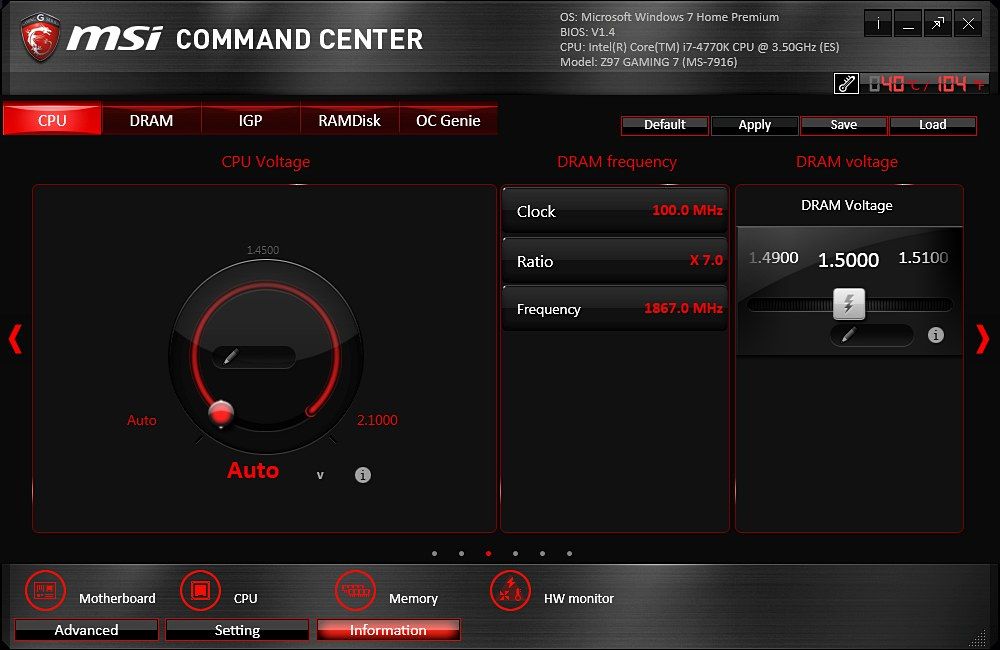The width and height of the screenshot is (1000, 650).
Task: Open HW monitor icon
Action: 510,591
